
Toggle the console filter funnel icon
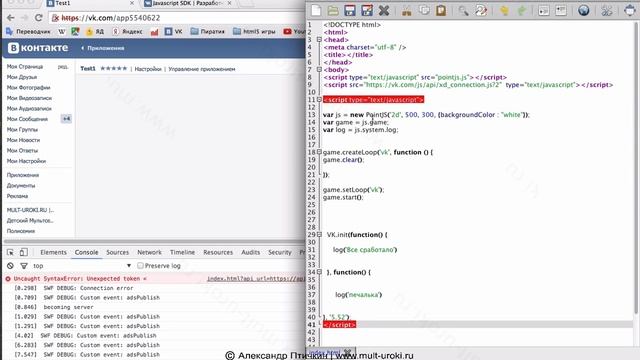(x=24, y=266)
